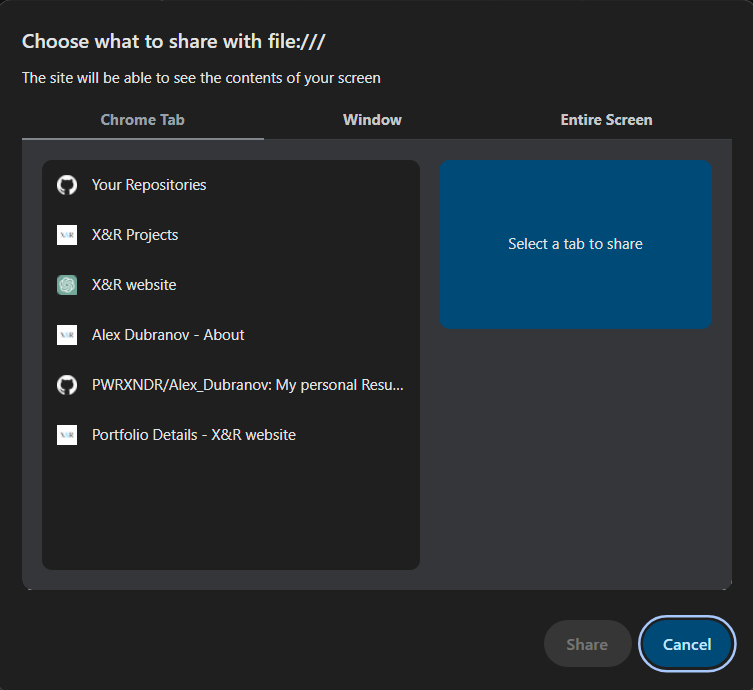This screenshot has height=690, width=753.
Task: Pick Portfolio Details - X&R website entry
Action: click(231, 435)
